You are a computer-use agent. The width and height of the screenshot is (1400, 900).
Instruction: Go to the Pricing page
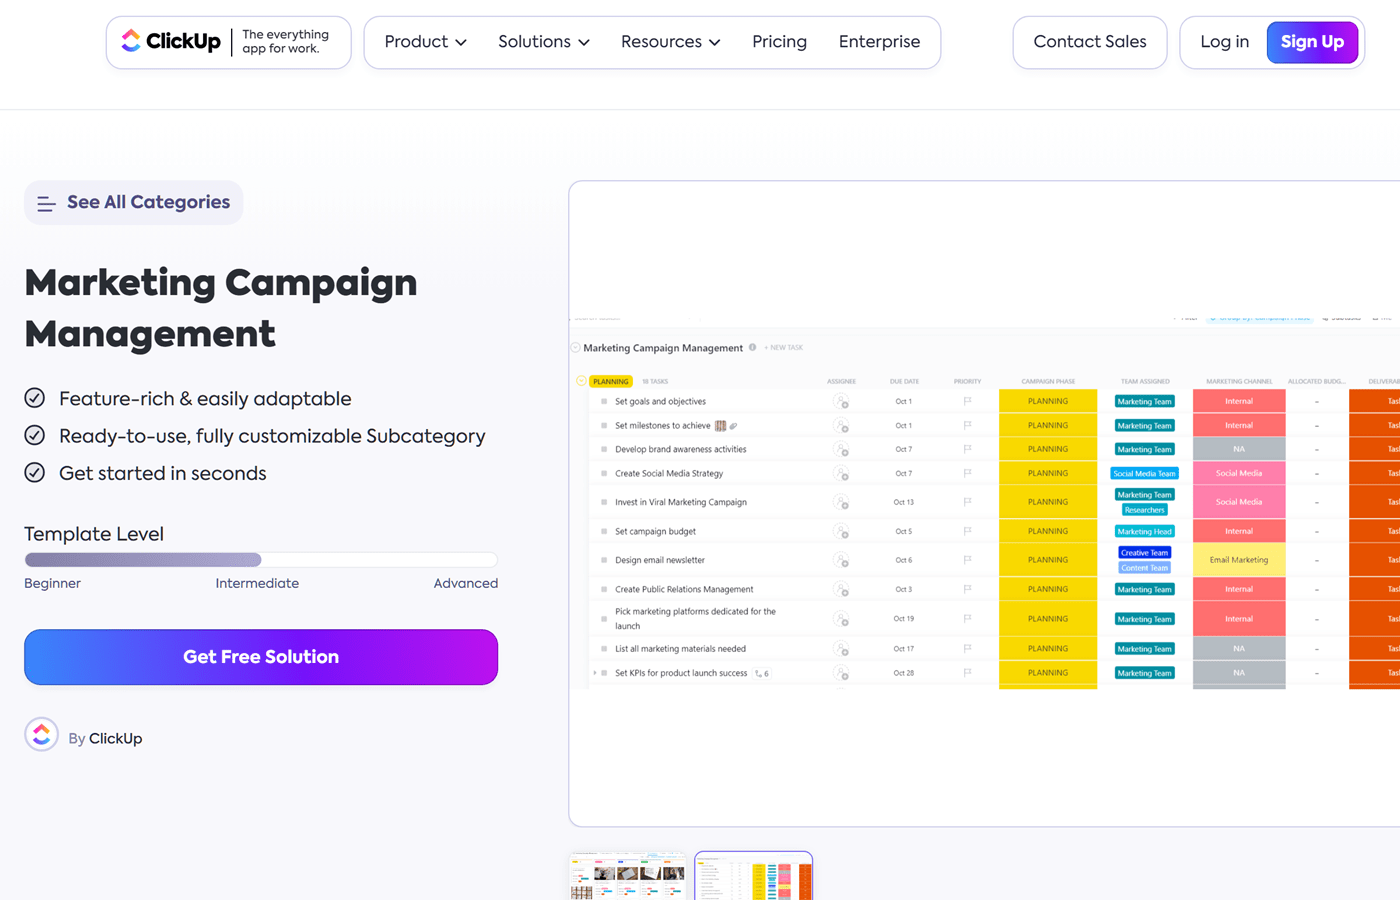pos(779,42)
